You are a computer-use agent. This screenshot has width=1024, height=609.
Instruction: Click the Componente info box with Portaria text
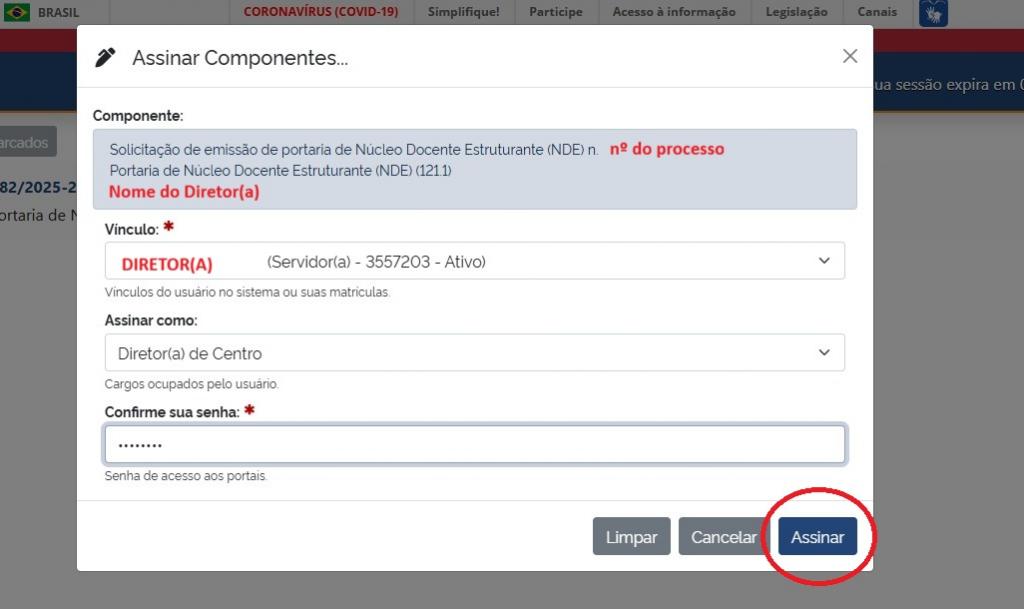coord(474,169)
